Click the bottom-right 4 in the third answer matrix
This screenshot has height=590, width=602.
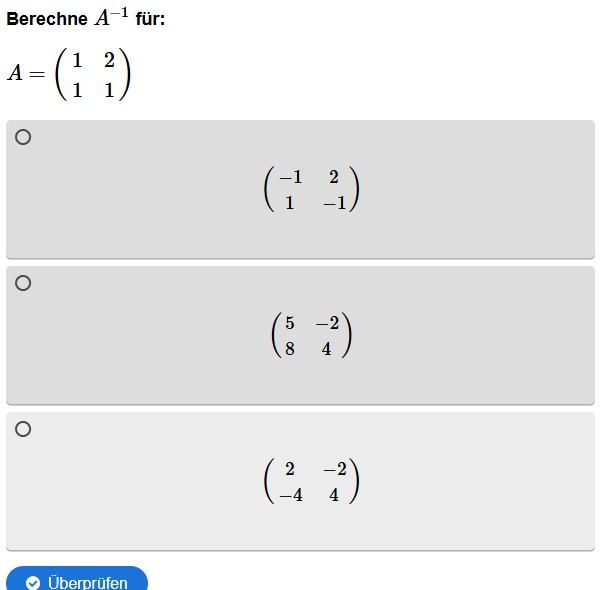point(334,495)
